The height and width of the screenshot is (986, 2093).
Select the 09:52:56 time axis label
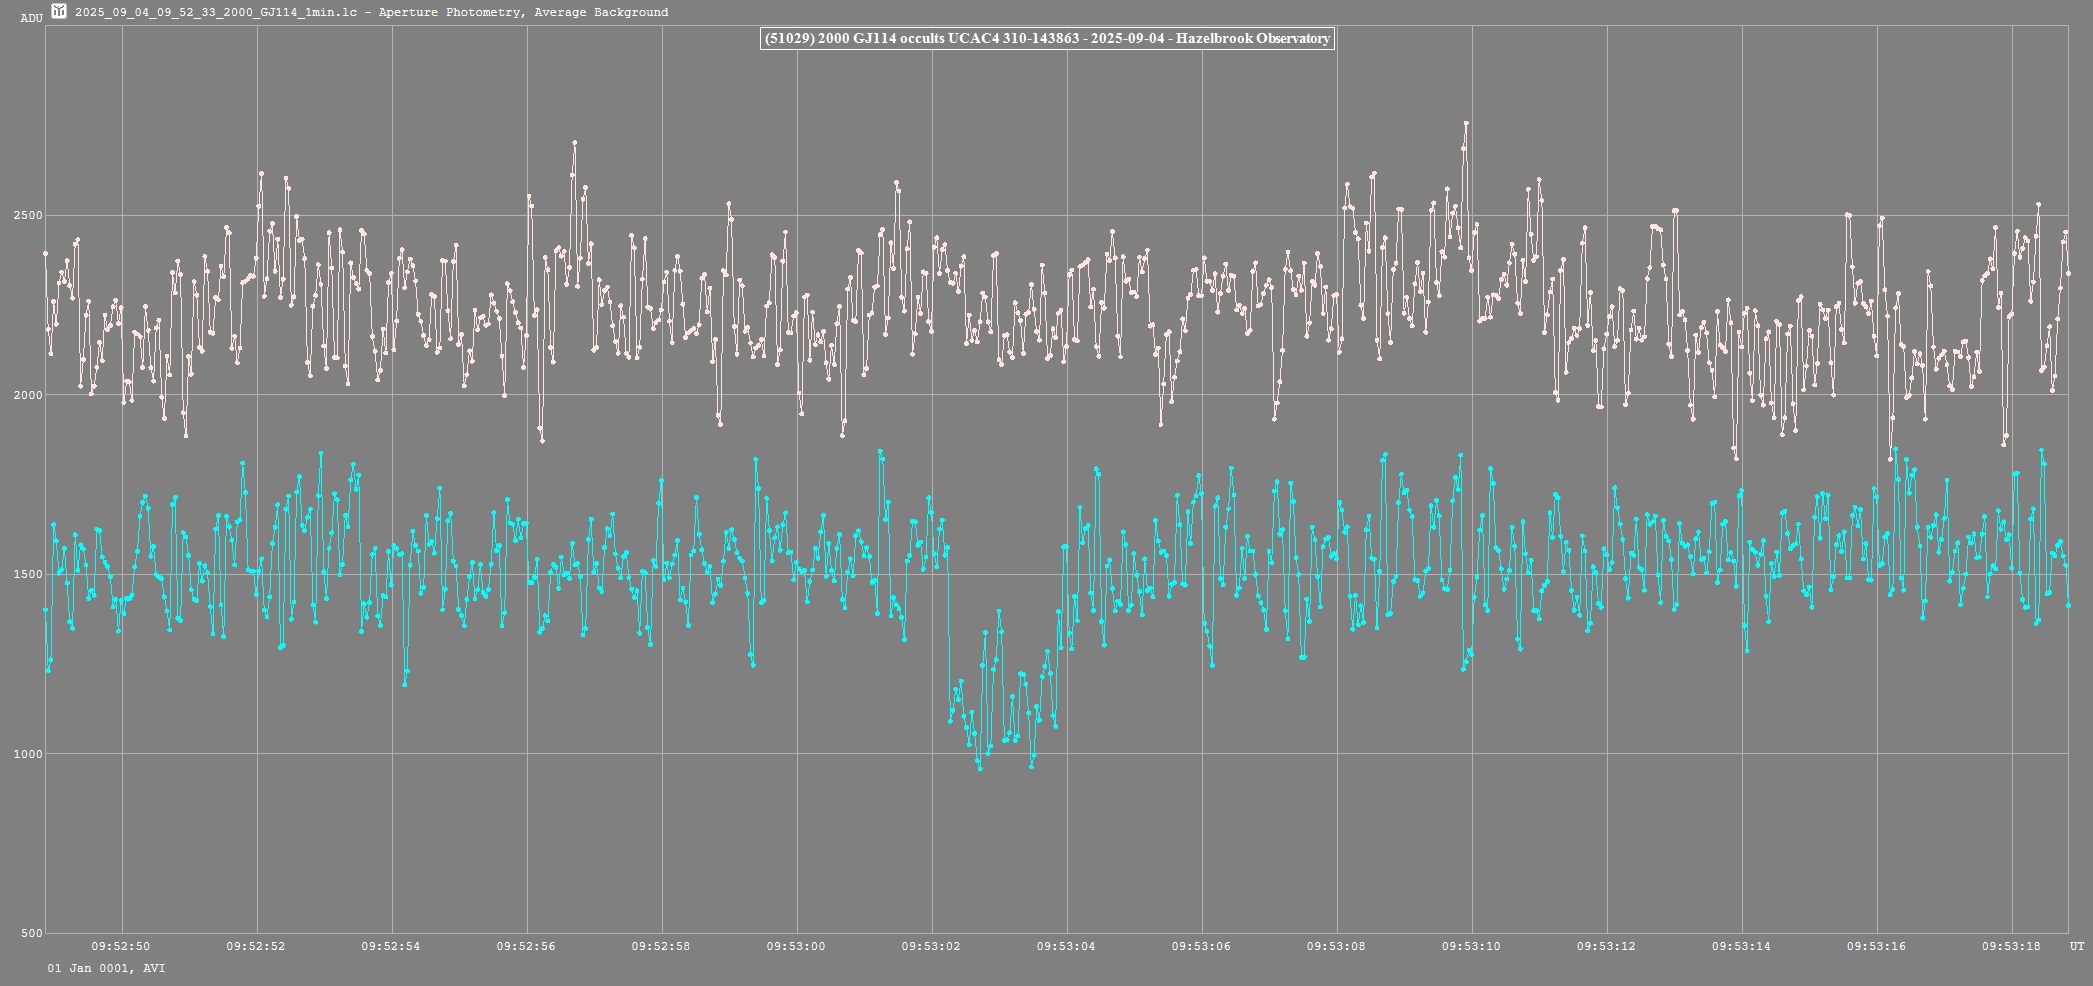tap(526, 946)
